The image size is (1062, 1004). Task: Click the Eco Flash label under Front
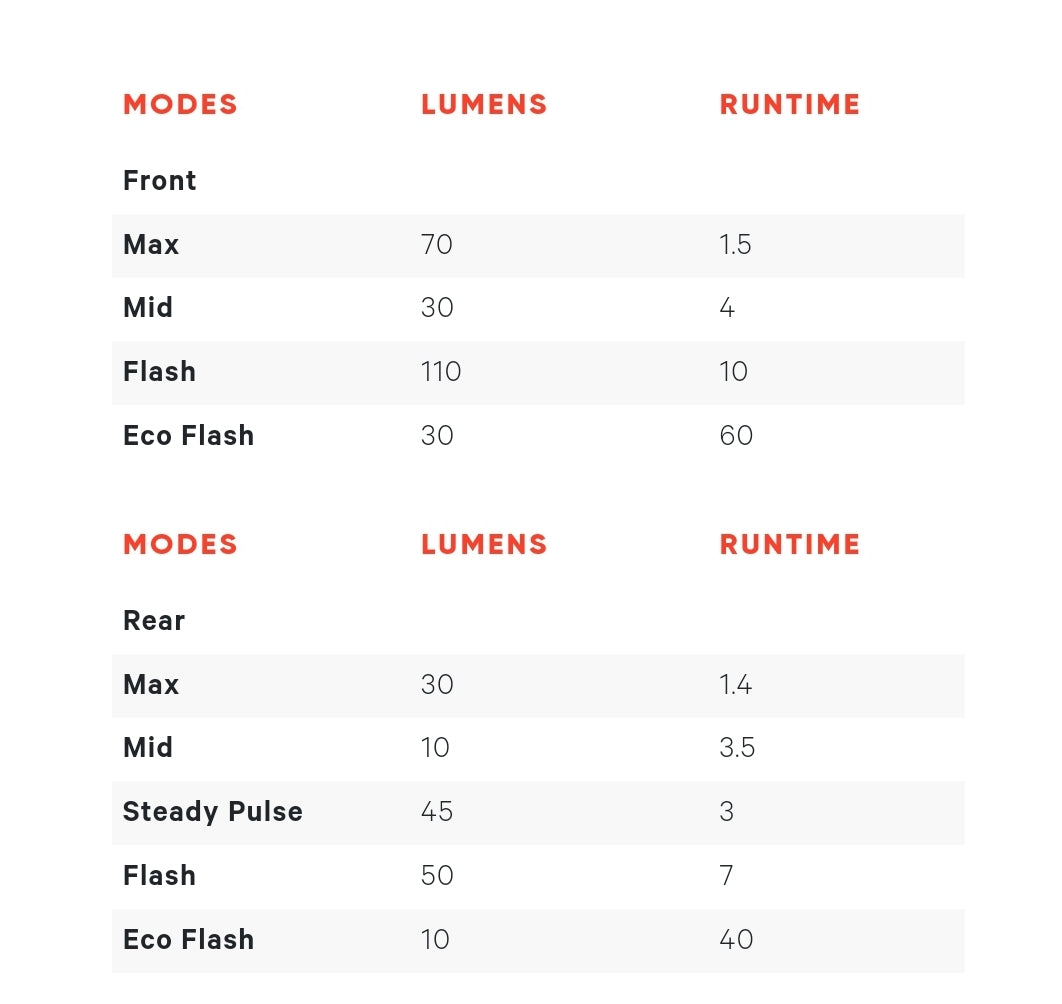pos(188,436)
